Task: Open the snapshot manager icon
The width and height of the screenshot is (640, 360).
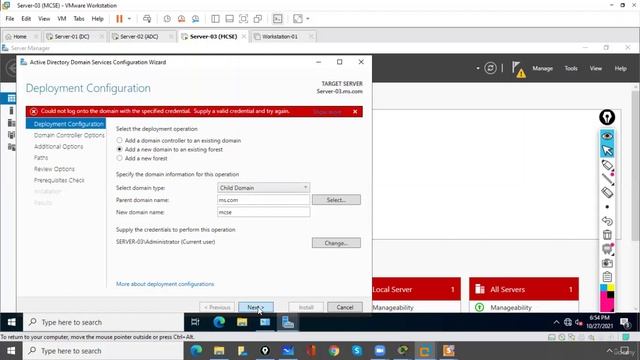Action: point(196,19)
